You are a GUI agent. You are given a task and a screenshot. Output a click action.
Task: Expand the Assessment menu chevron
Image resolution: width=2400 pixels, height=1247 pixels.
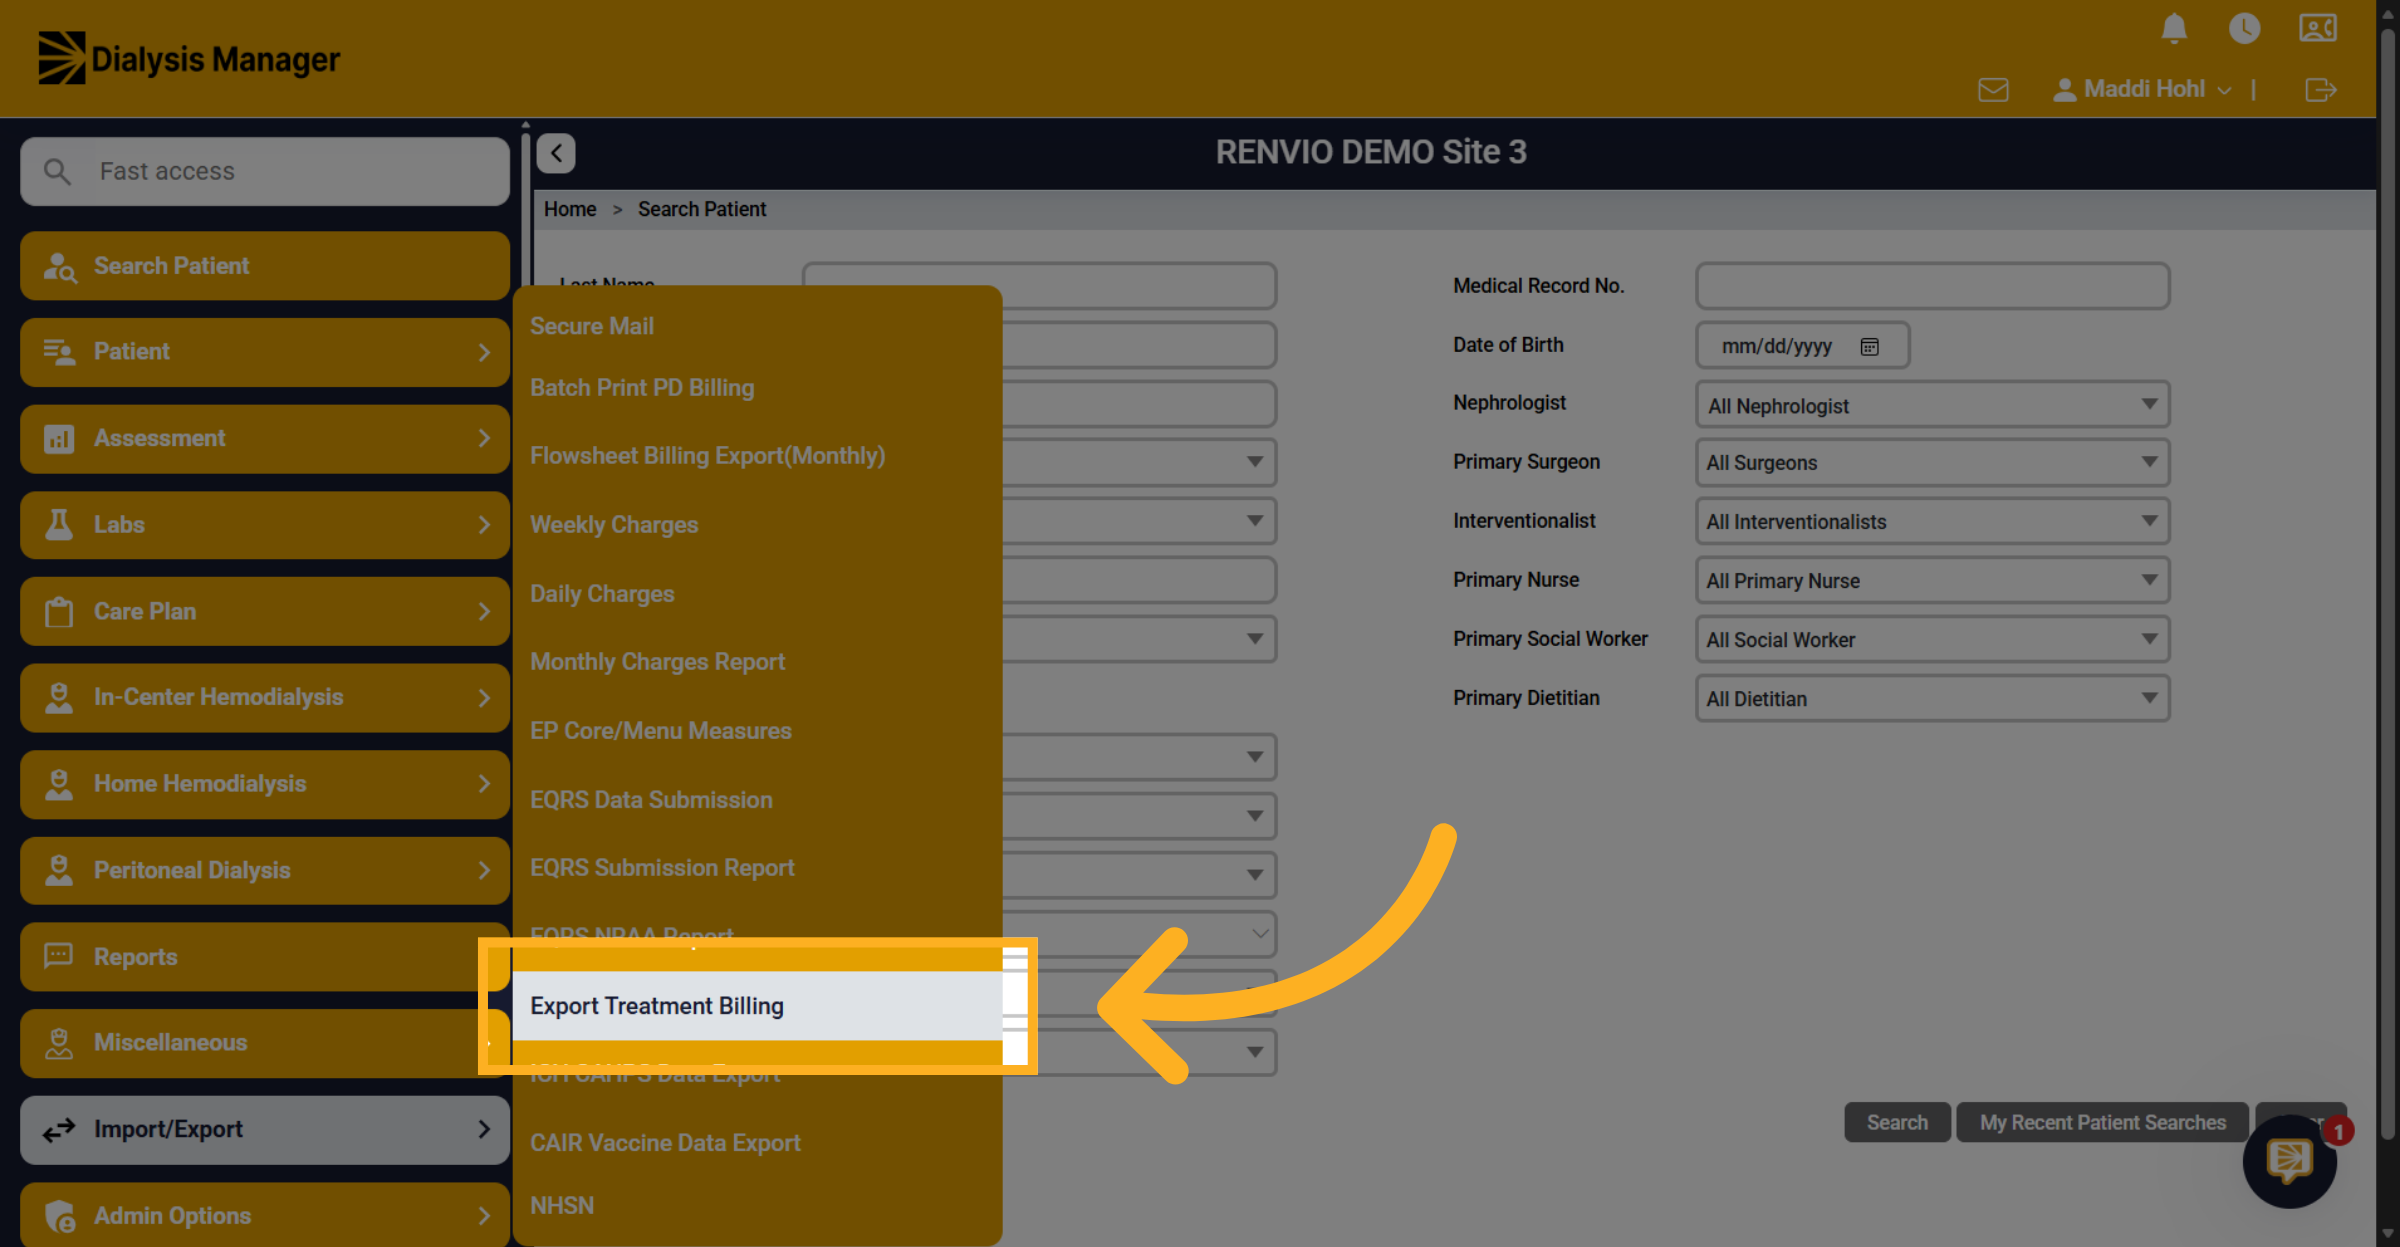click(484, 438)
